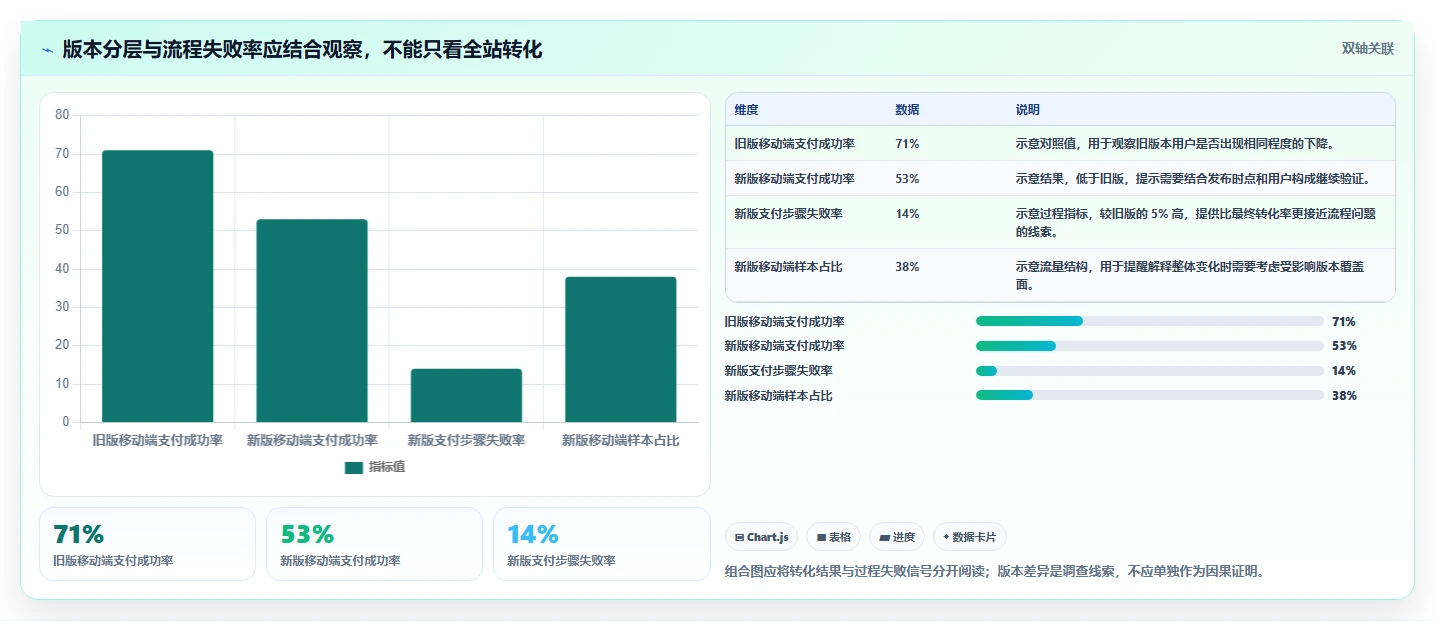
Task: Click the 旧版移动端支付成功率 progress bar
Action: pos(1150,321)
